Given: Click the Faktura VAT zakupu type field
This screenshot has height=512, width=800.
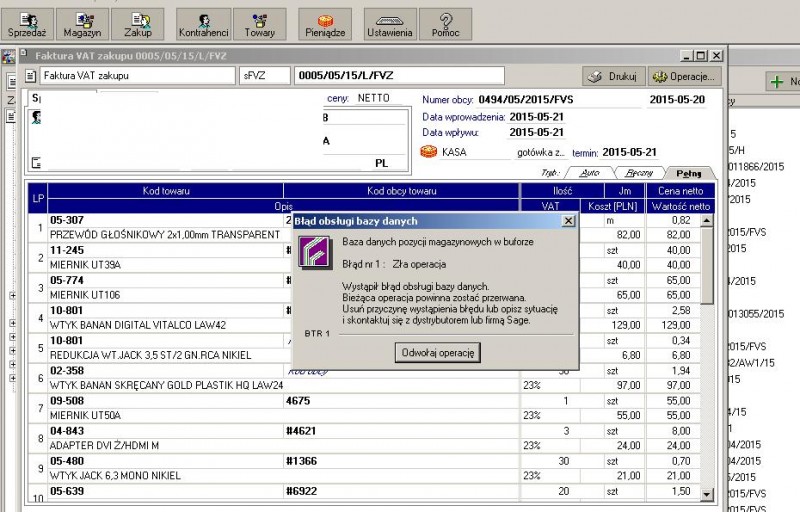Looking at the screenshot, I should tap(137, 75).
